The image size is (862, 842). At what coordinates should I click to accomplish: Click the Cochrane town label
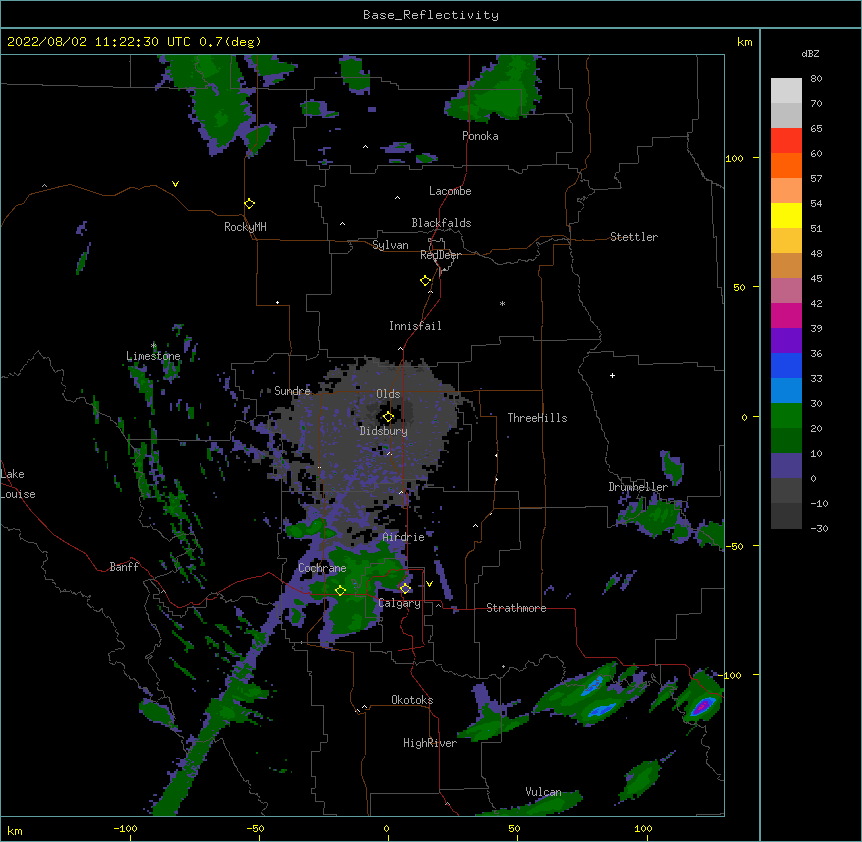[x=322, y=568]
